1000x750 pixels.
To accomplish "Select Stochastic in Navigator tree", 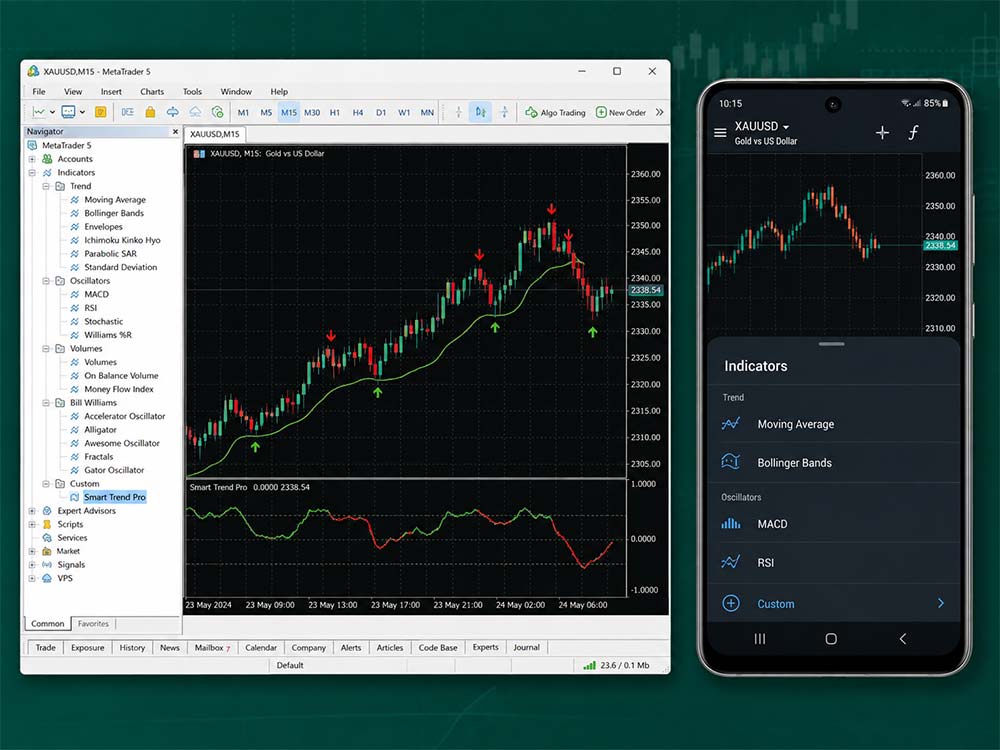I will tap(103, 321).
